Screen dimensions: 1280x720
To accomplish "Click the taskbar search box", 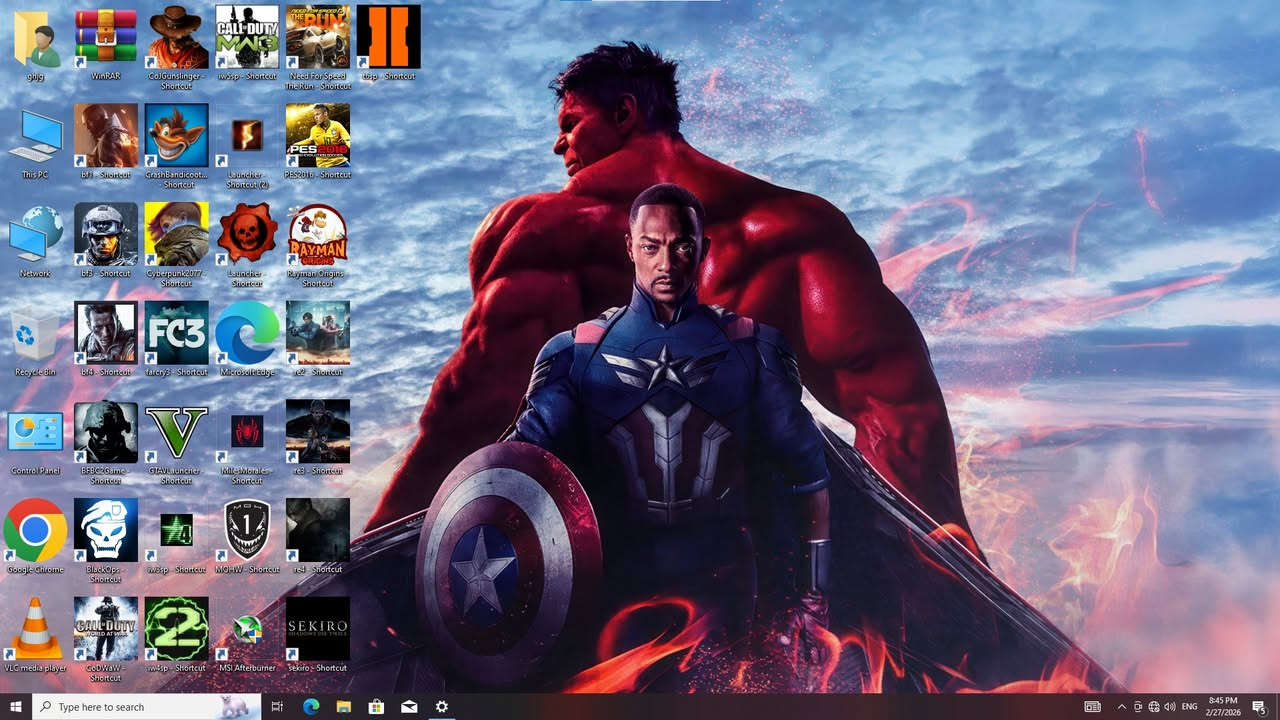I will point(147,707).
